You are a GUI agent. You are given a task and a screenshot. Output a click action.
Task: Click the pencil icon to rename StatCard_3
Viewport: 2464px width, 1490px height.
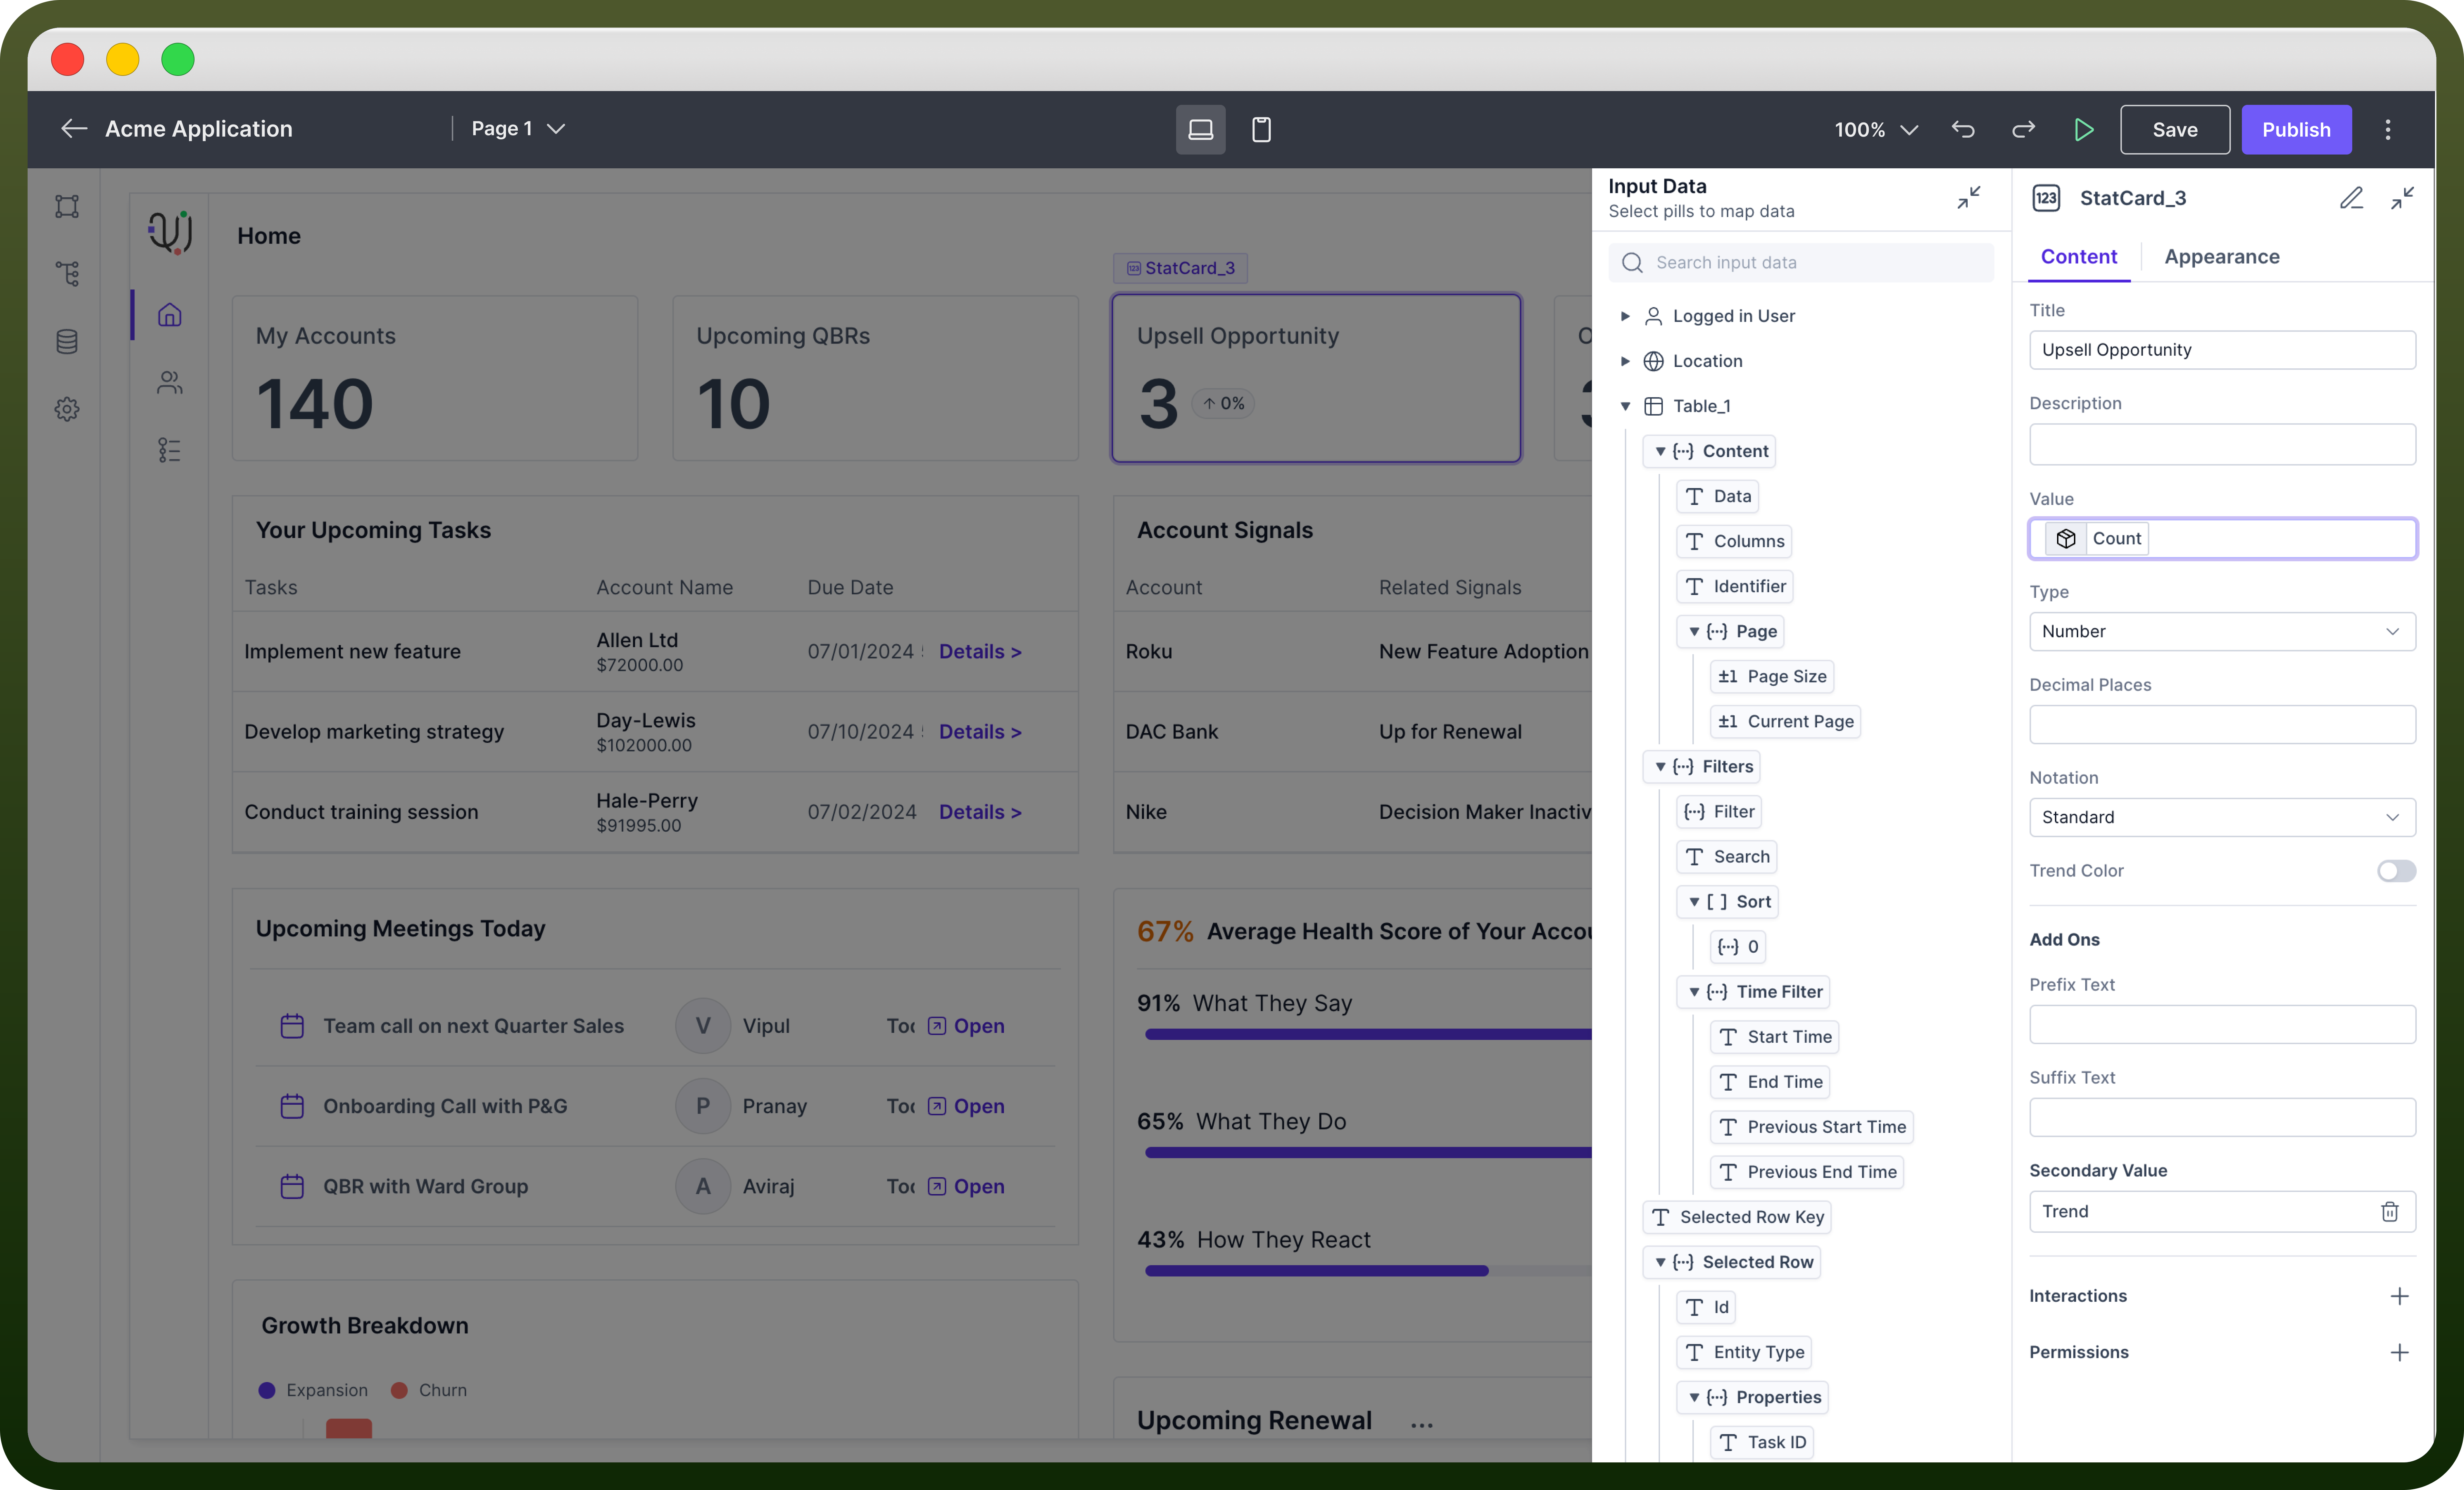tap(2351, 198)
